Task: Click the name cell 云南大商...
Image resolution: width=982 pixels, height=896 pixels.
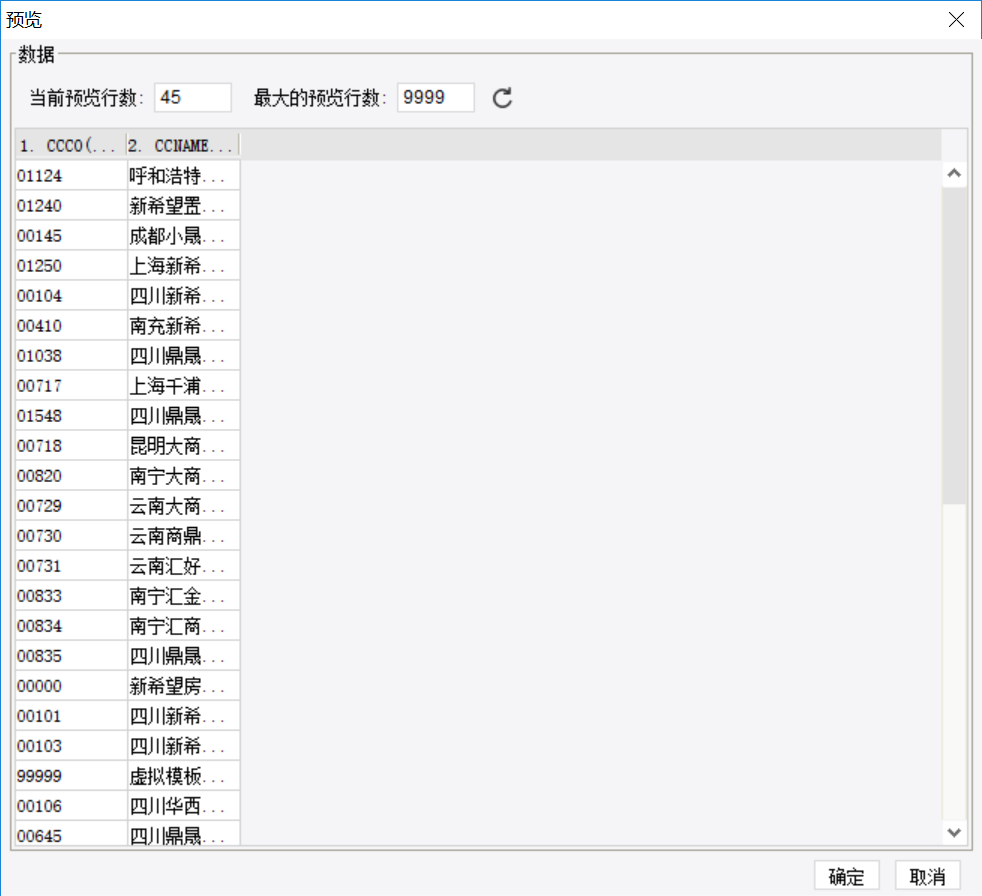Action: (183, 506)
